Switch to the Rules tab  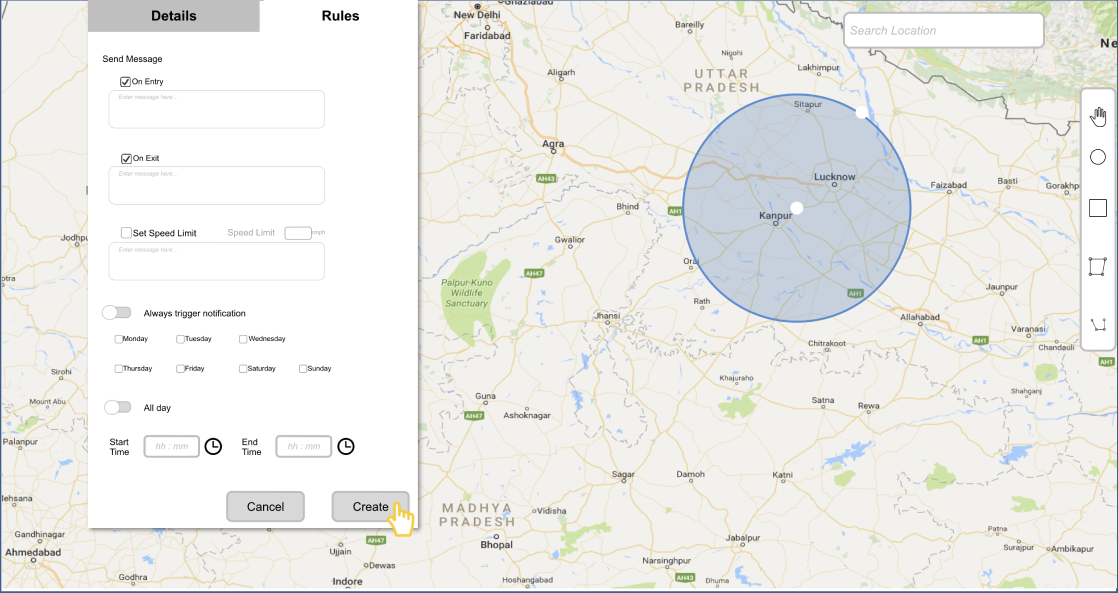pos(340,15)
